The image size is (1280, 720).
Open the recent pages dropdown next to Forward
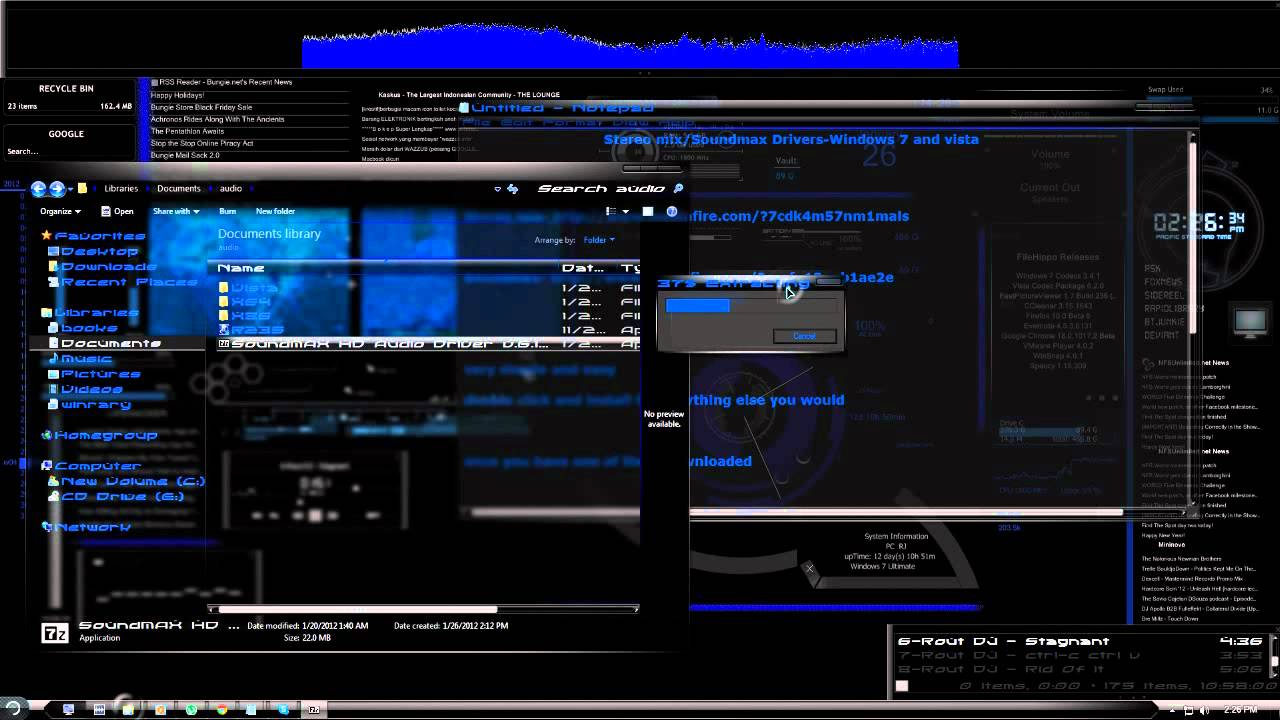[x=70, y=189]
